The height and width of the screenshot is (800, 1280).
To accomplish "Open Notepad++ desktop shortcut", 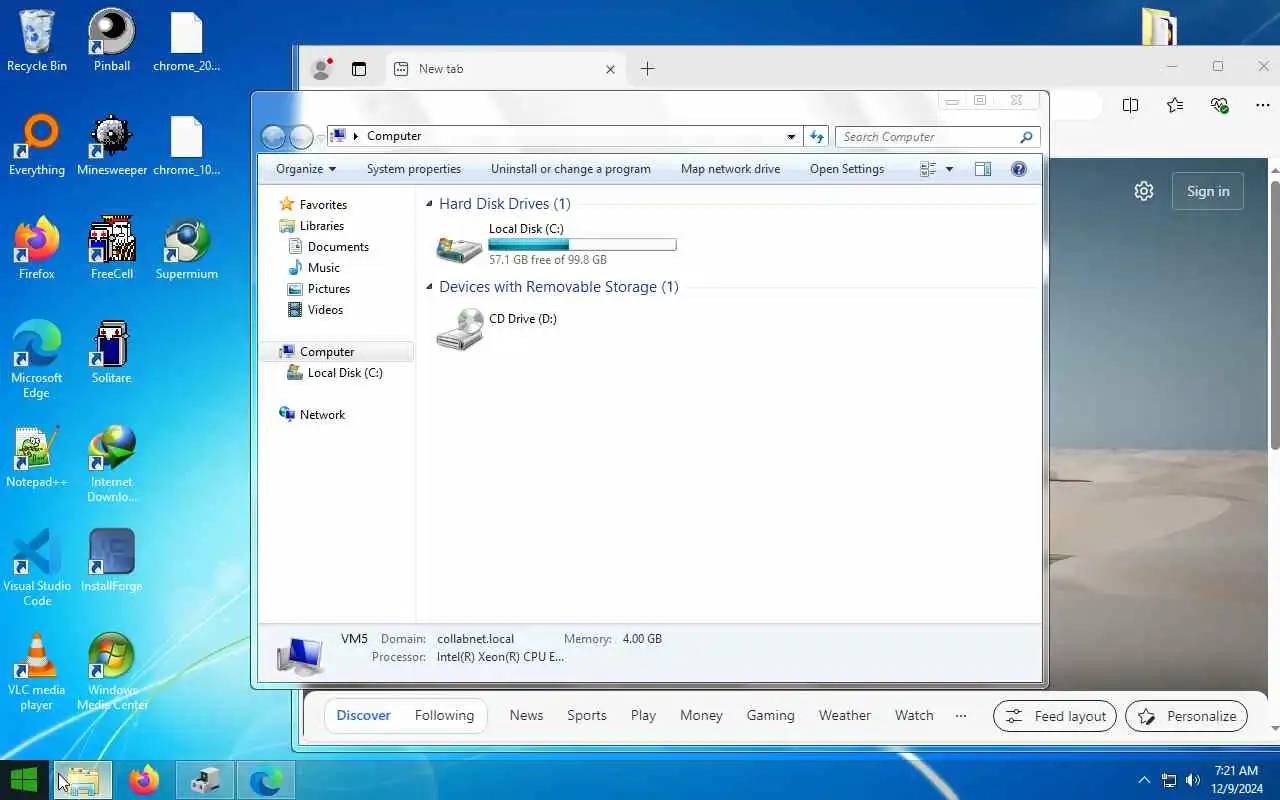I will click(37, 457).
